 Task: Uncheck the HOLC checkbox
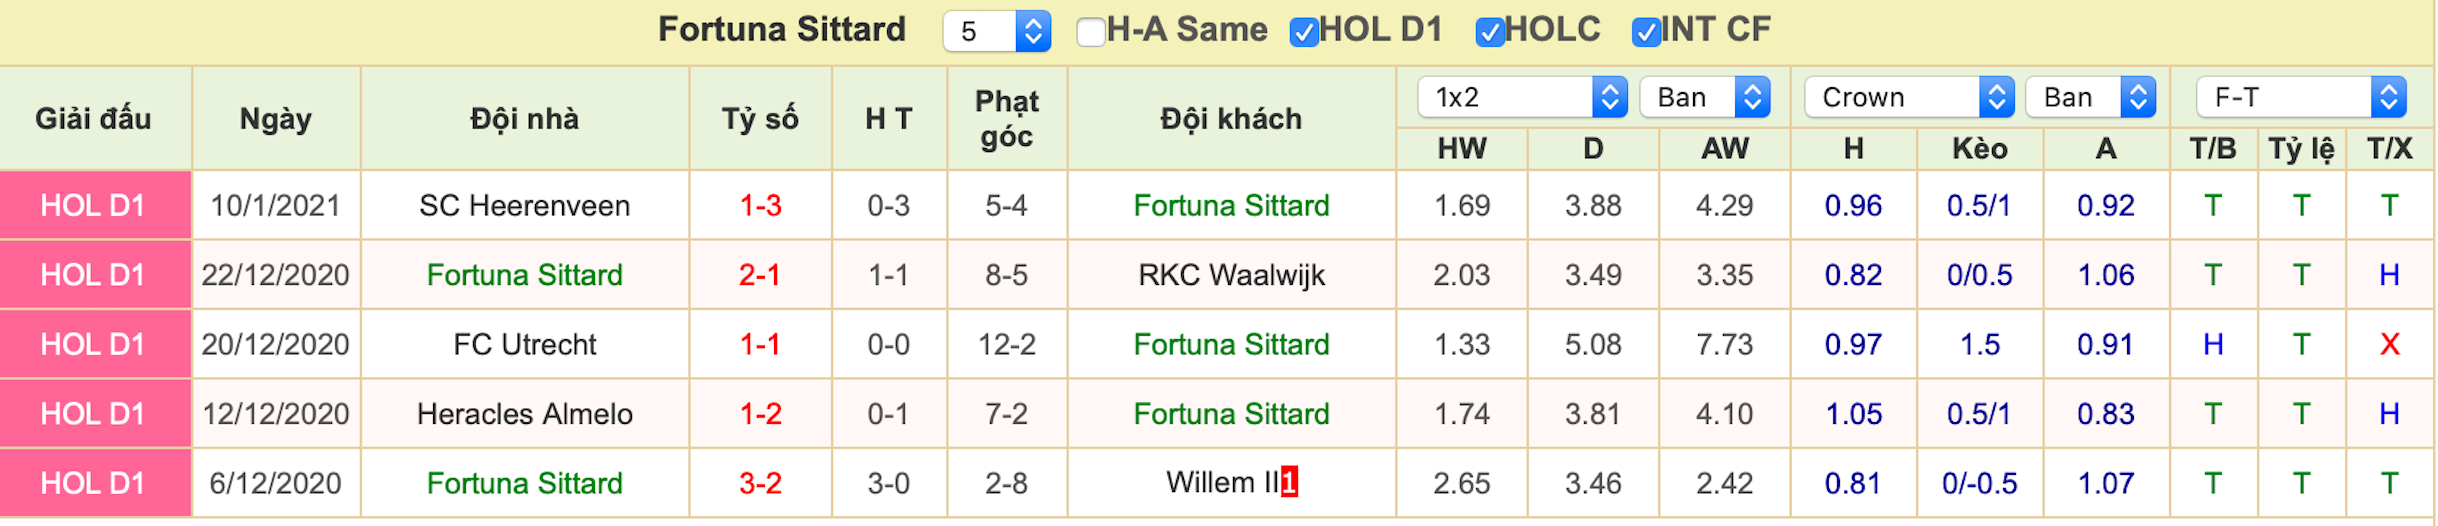click(x=1489, y=32)
